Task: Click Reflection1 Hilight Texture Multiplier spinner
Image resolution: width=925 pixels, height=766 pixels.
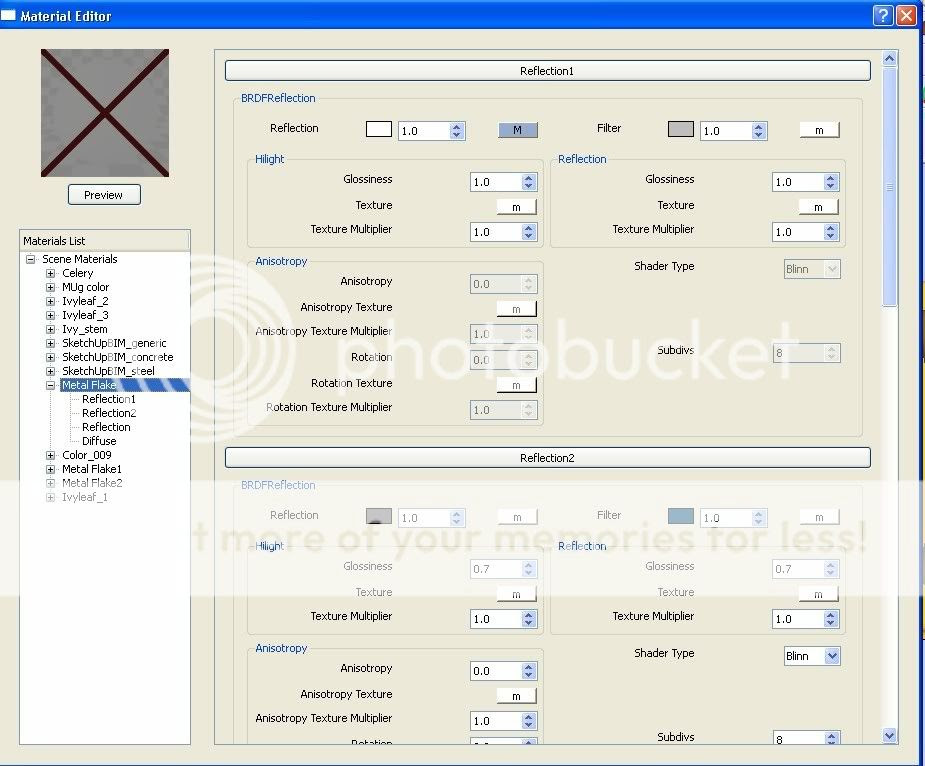Action: point(529,232)
